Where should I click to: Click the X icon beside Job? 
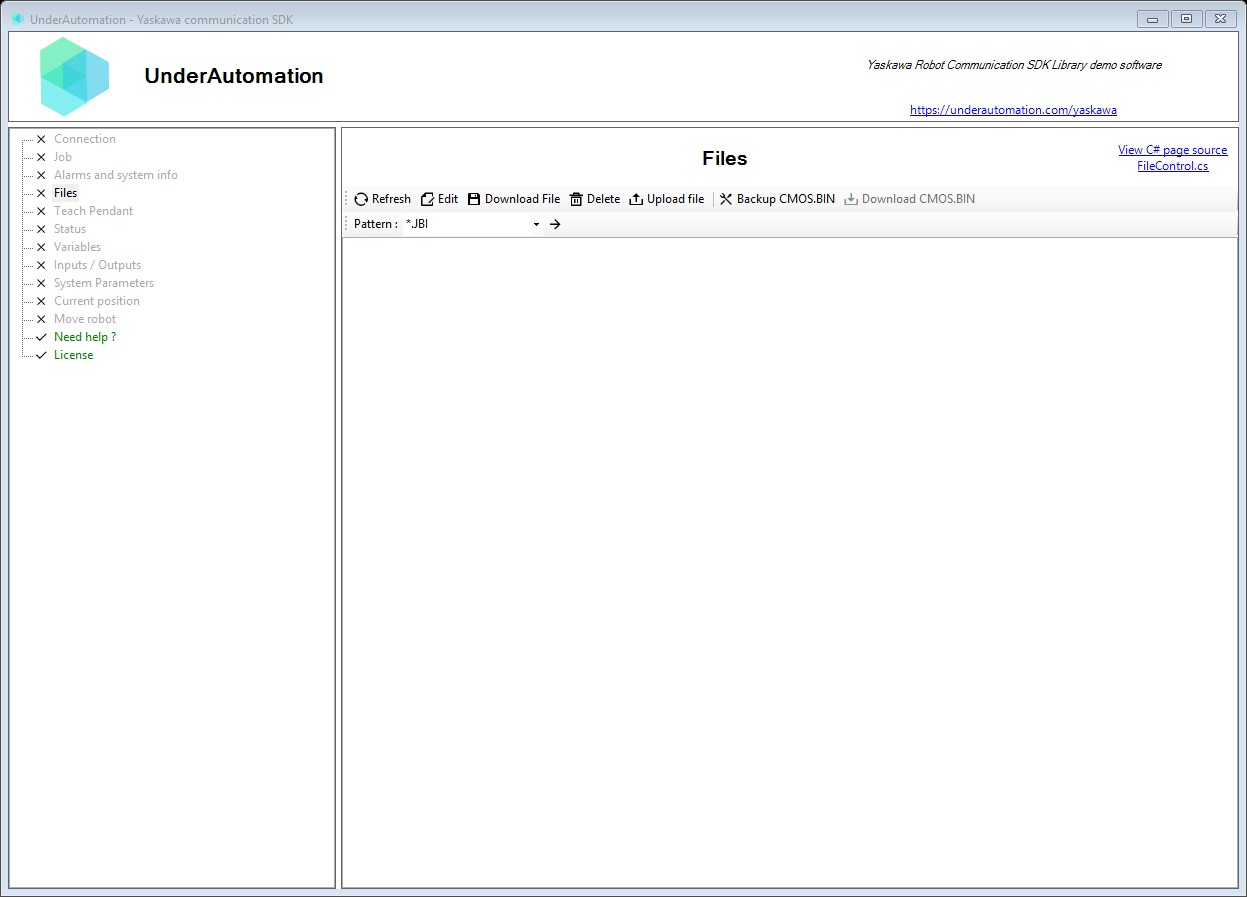(41, 157)
